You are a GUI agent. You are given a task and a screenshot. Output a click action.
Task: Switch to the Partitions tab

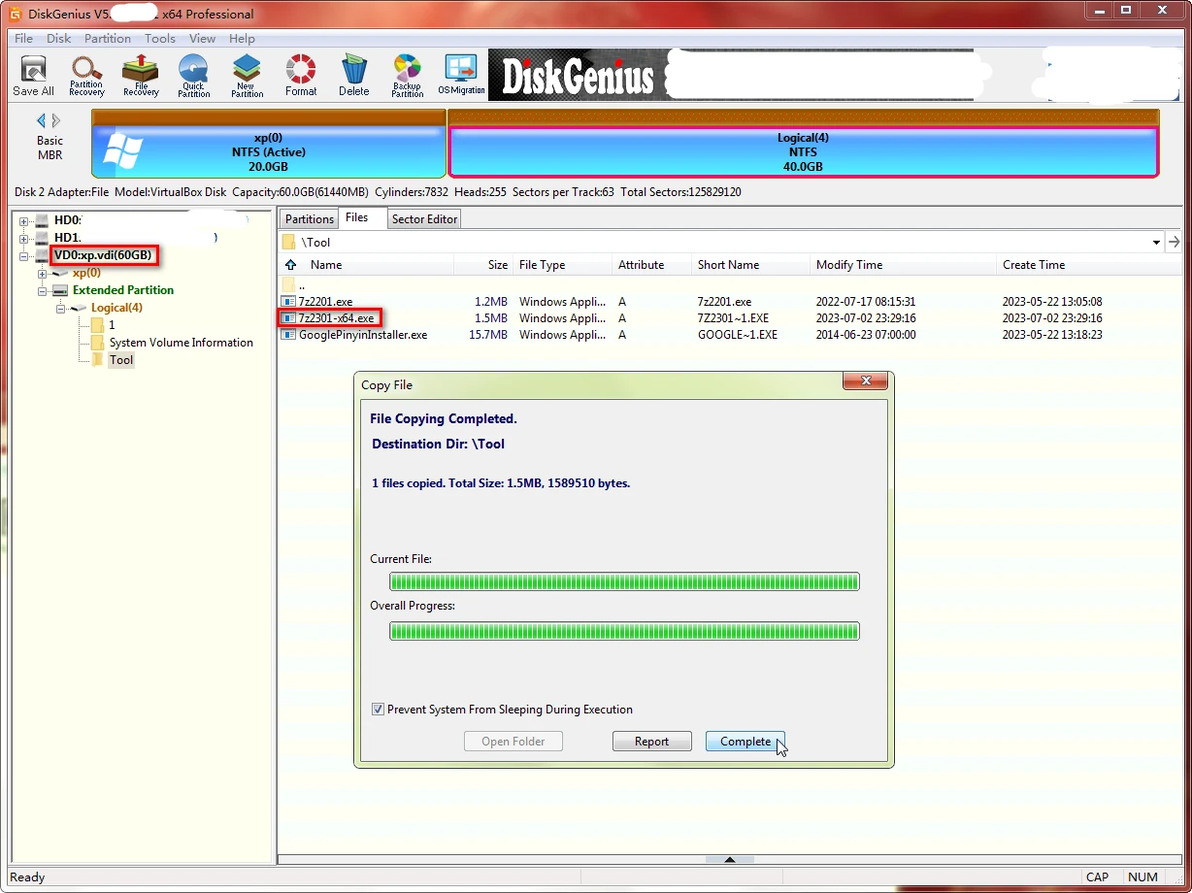point(309,219)
